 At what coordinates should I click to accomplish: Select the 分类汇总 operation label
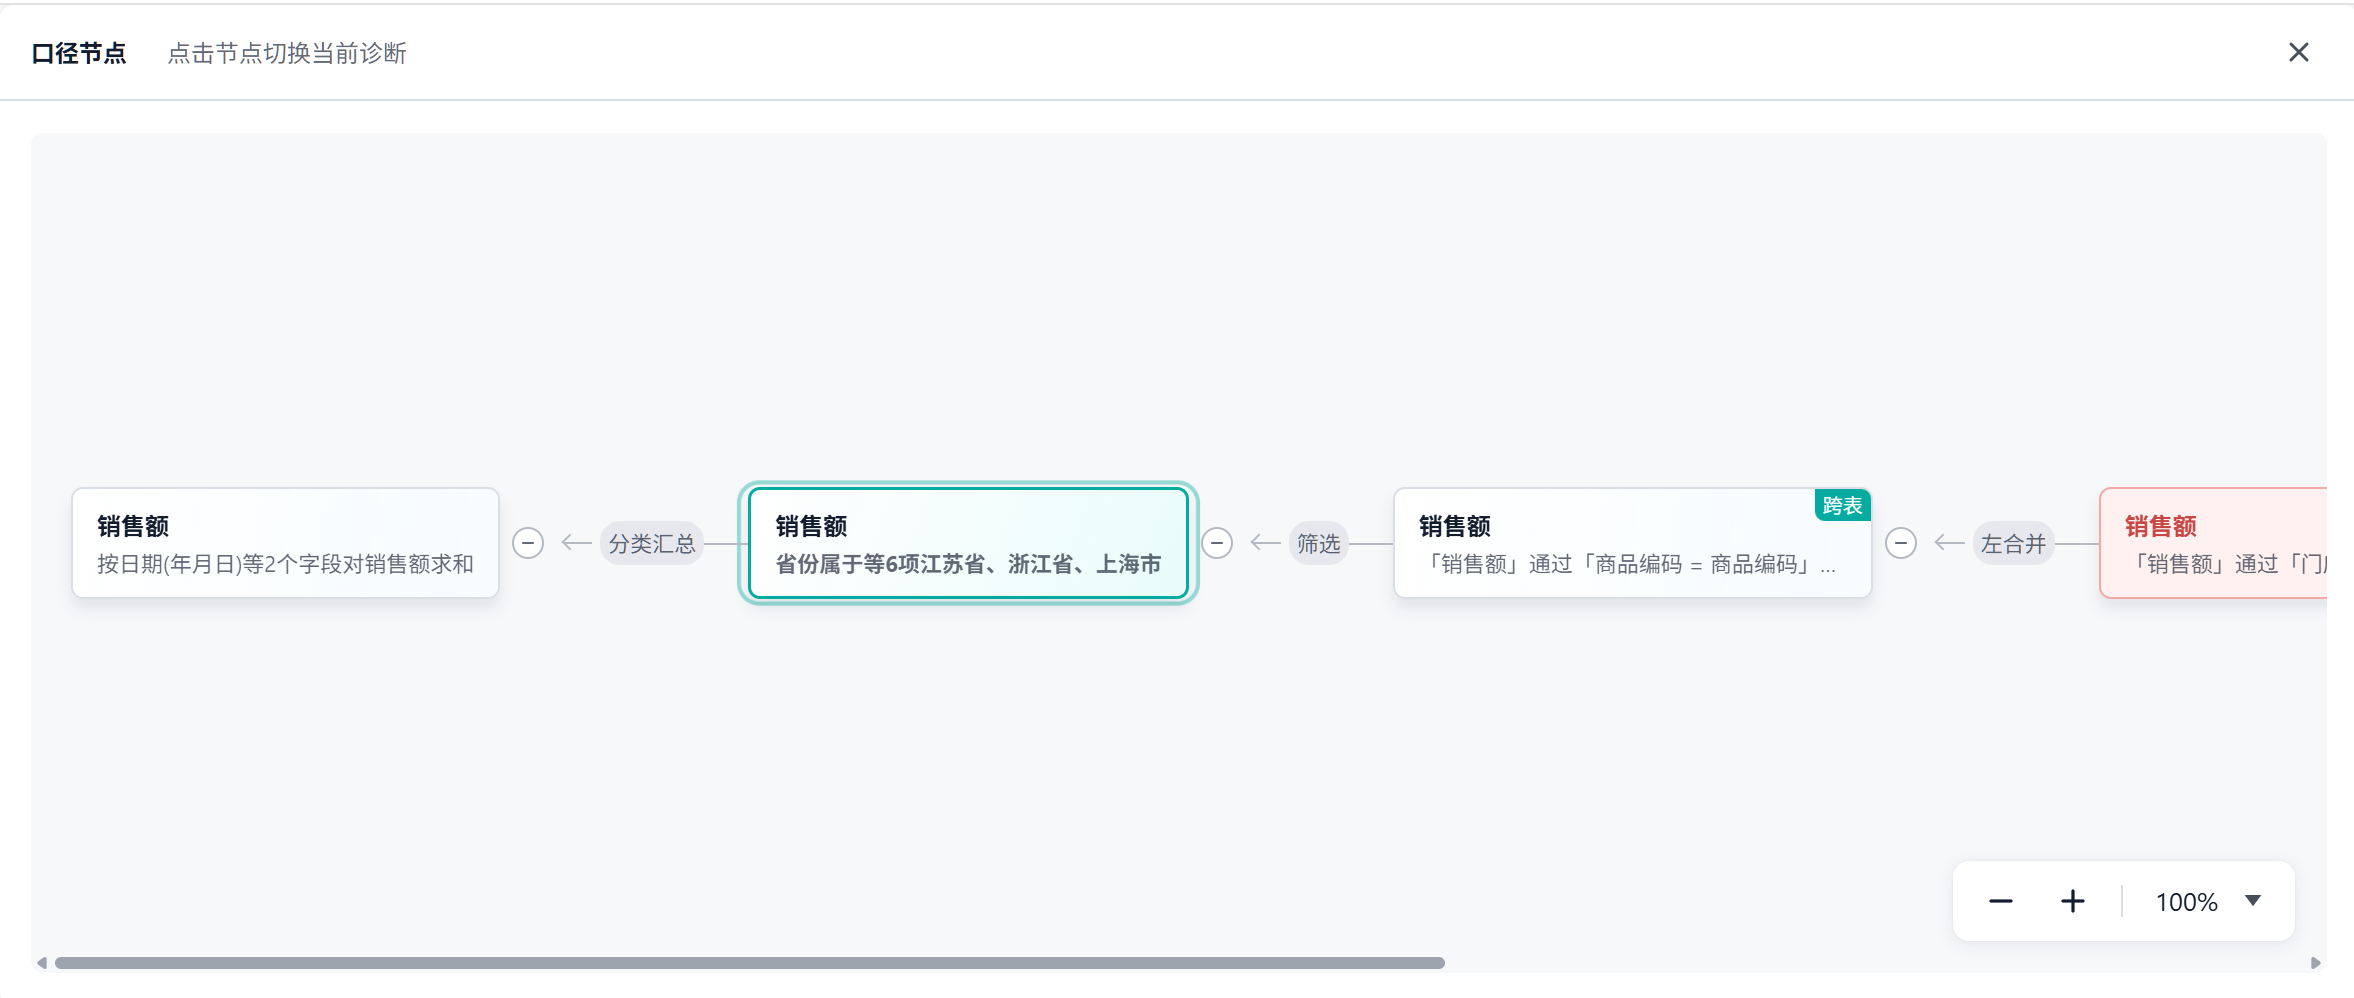tap(652, 543)
